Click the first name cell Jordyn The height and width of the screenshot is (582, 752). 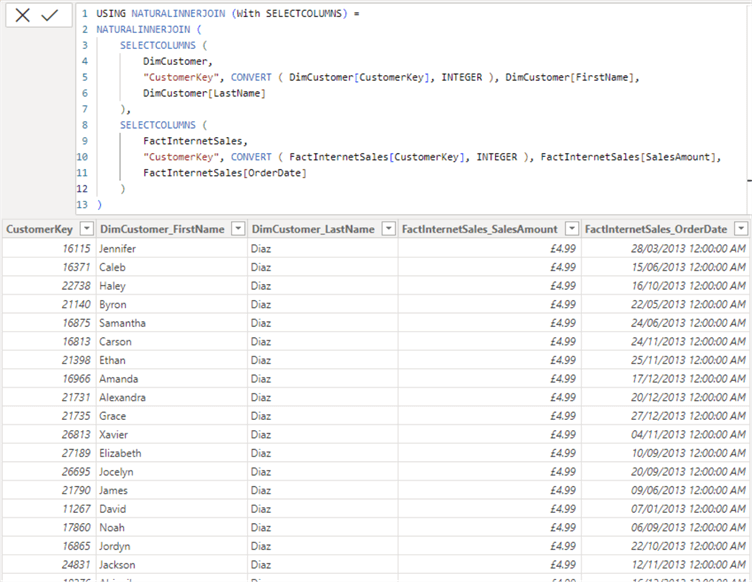172,546
